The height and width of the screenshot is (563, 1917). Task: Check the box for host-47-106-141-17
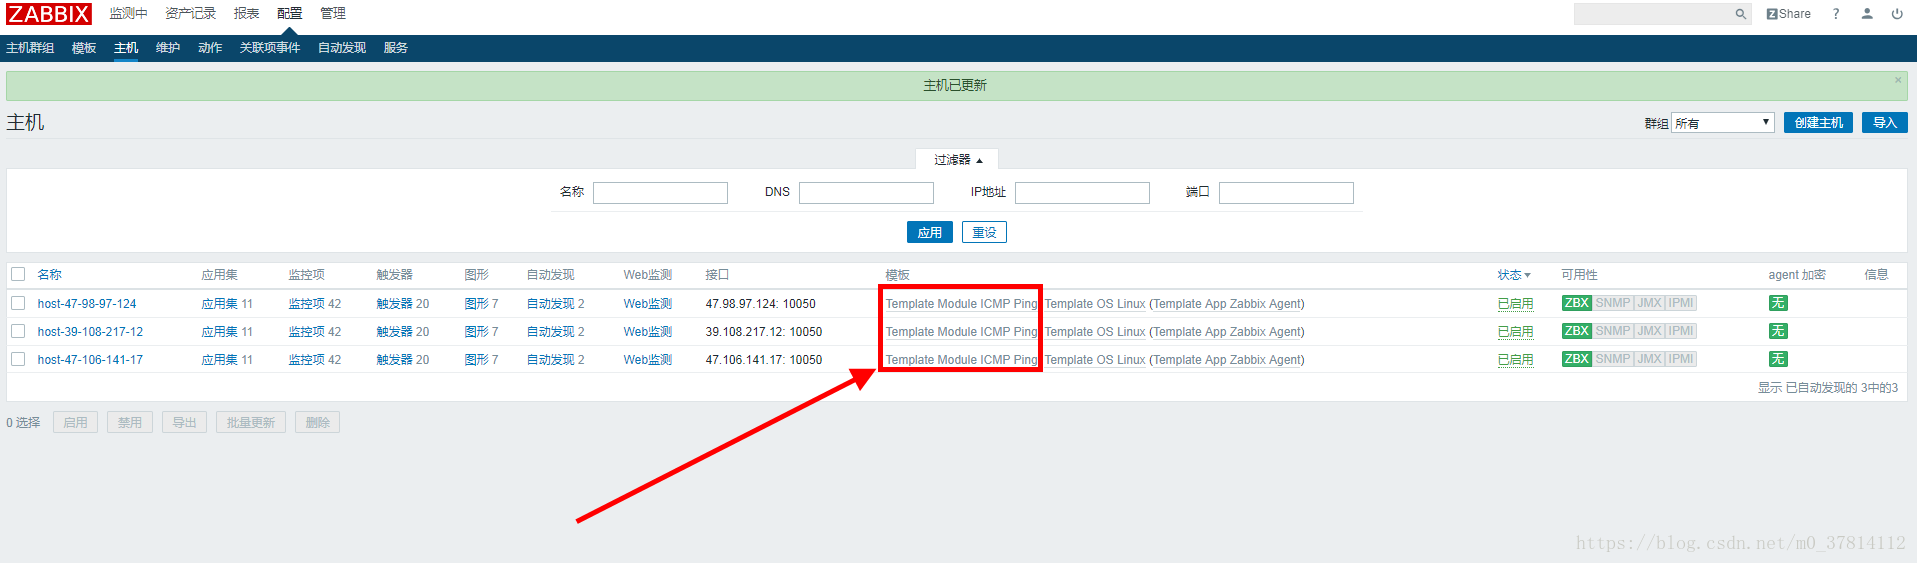coord(18,359)
